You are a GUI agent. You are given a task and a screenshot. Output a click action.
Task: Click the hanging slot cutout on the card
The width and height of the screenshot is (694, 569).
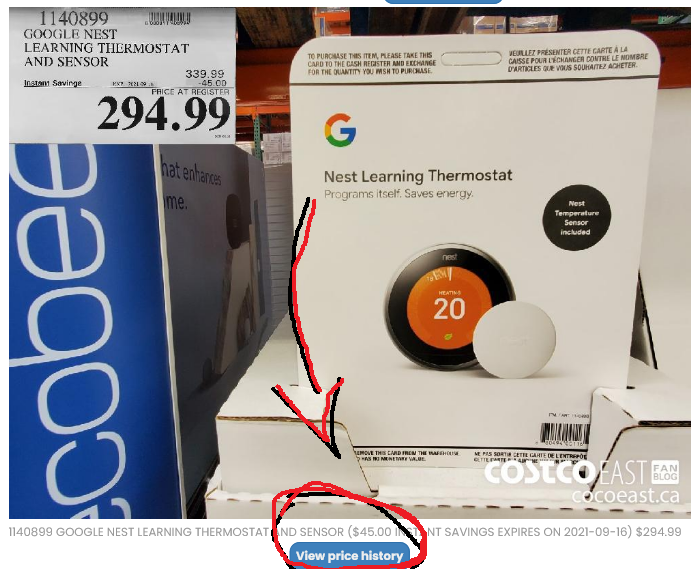pyautogui.click(x=471, y=58)
